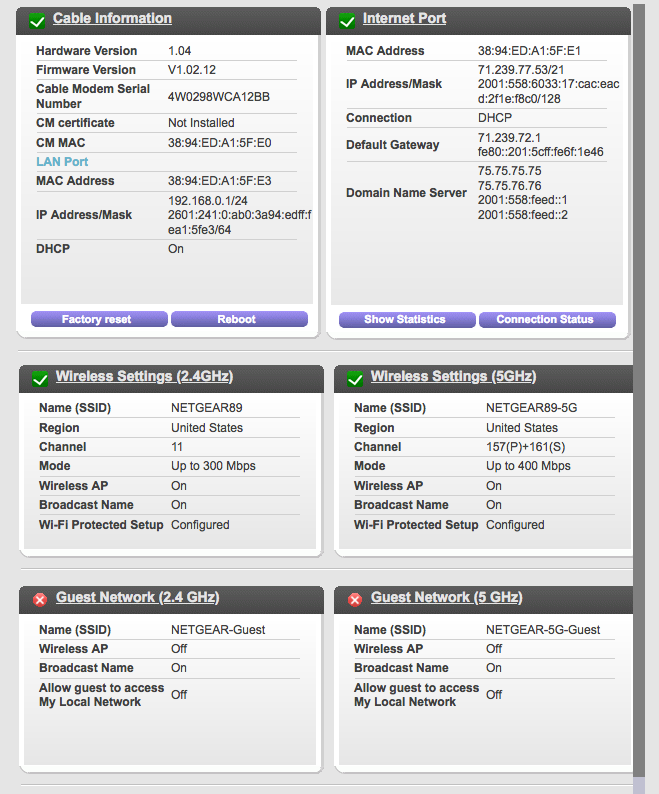
Task: Click green check icon for Wireless Settings 2.4GHz
Action: coord(40,379)
